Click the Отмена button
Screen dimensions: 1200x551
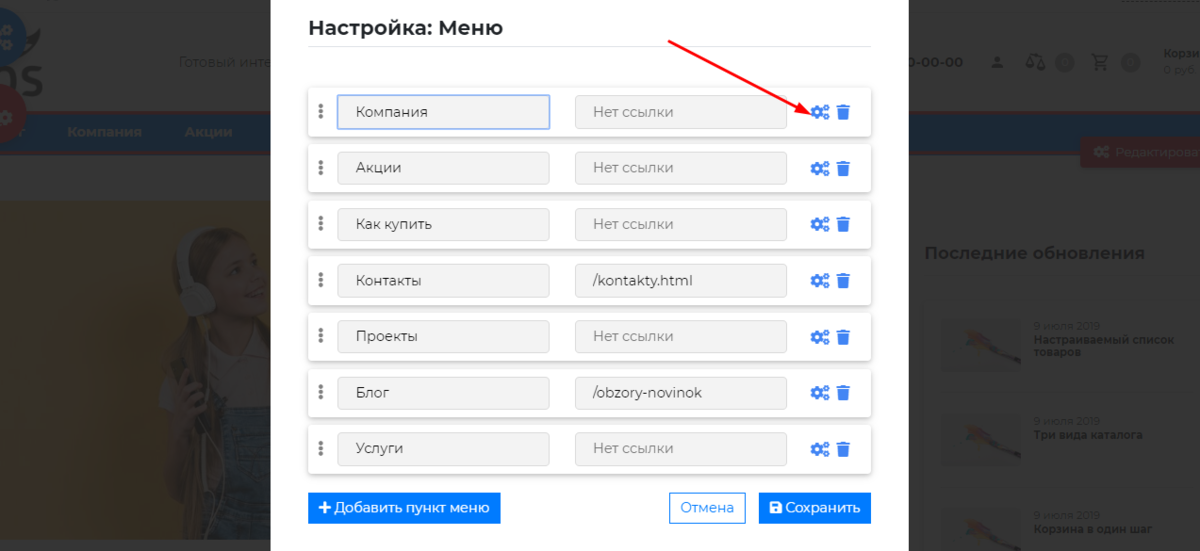(x=707, y=508)
